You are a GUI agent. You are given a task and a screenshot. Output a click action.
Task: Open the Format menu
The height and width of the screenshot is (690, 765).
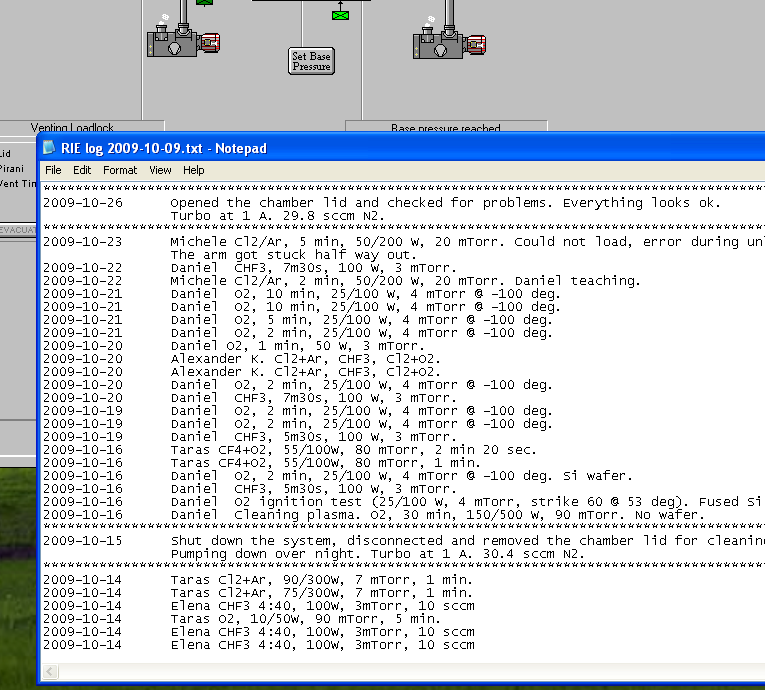pos(120,170)
